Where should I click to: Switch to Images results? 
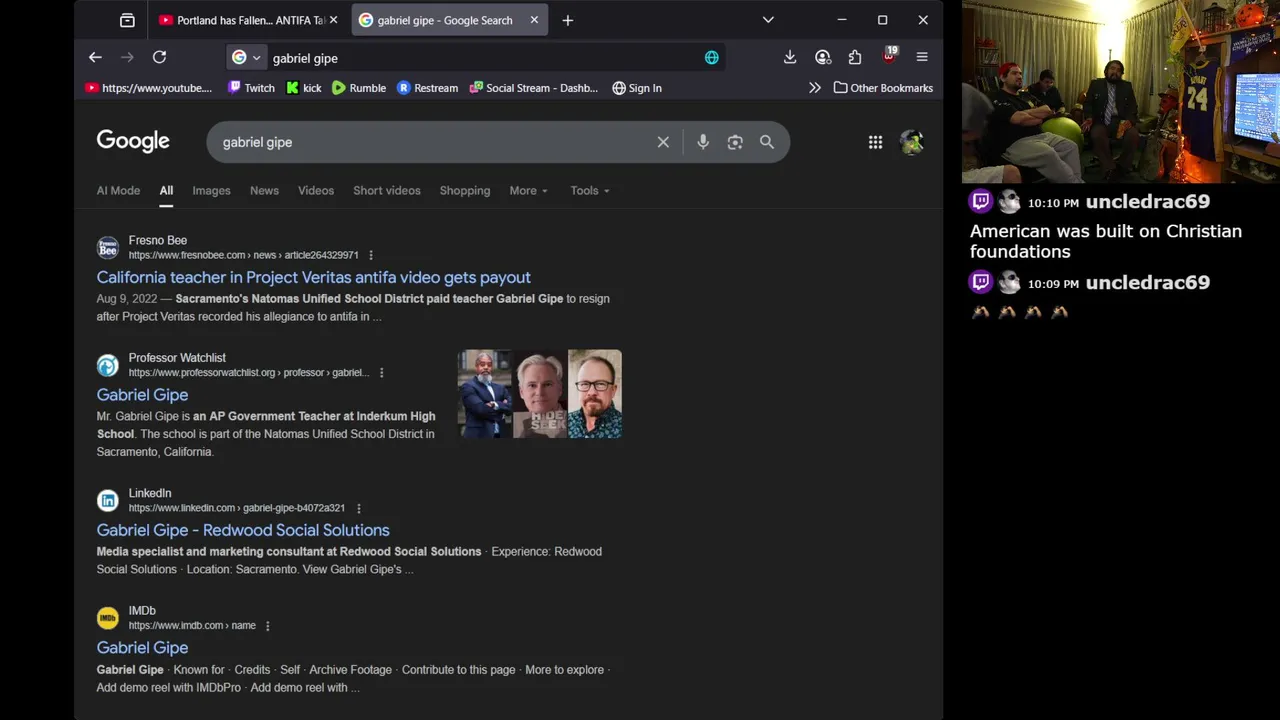[x=211, y=191]
